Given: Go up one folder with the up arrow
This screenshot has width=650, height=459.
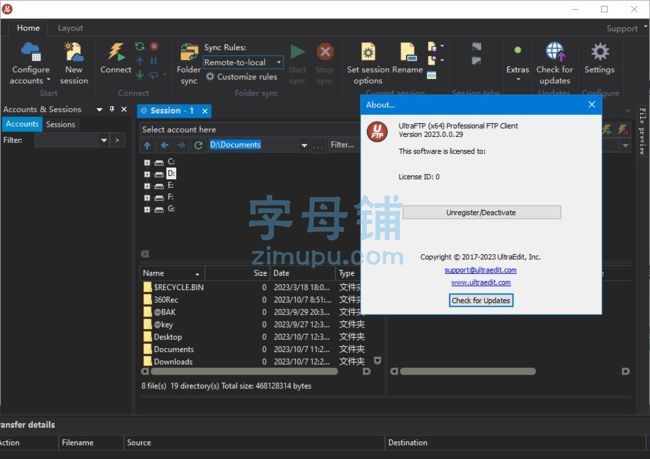Looking at the screenshot, I should pyautogui.click(x=147, y=145).
